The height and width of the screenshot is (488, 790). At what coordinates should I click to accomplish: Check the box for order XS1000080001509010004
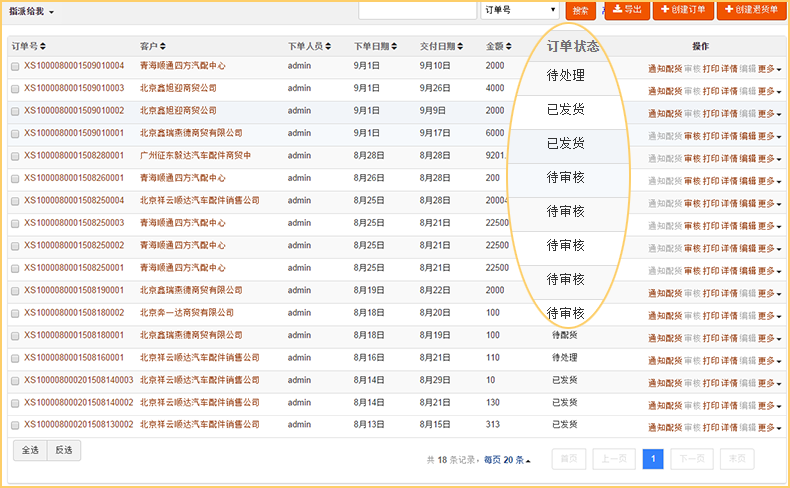[15, 66]
